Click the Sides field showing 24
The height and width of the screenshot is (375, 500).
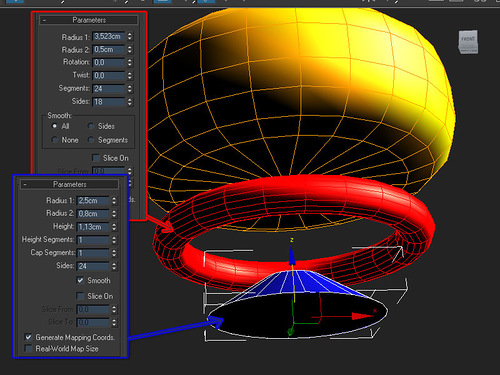point(93,266)
